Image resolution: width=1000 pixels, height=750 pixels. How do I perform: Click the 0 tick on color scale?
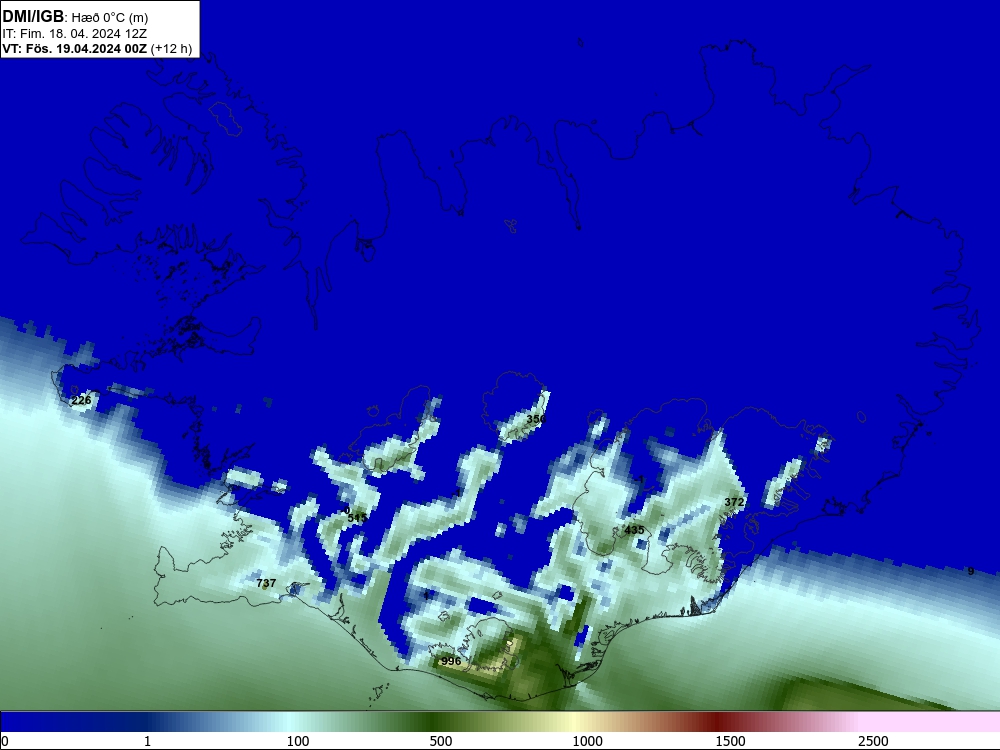tap(5, 741)
